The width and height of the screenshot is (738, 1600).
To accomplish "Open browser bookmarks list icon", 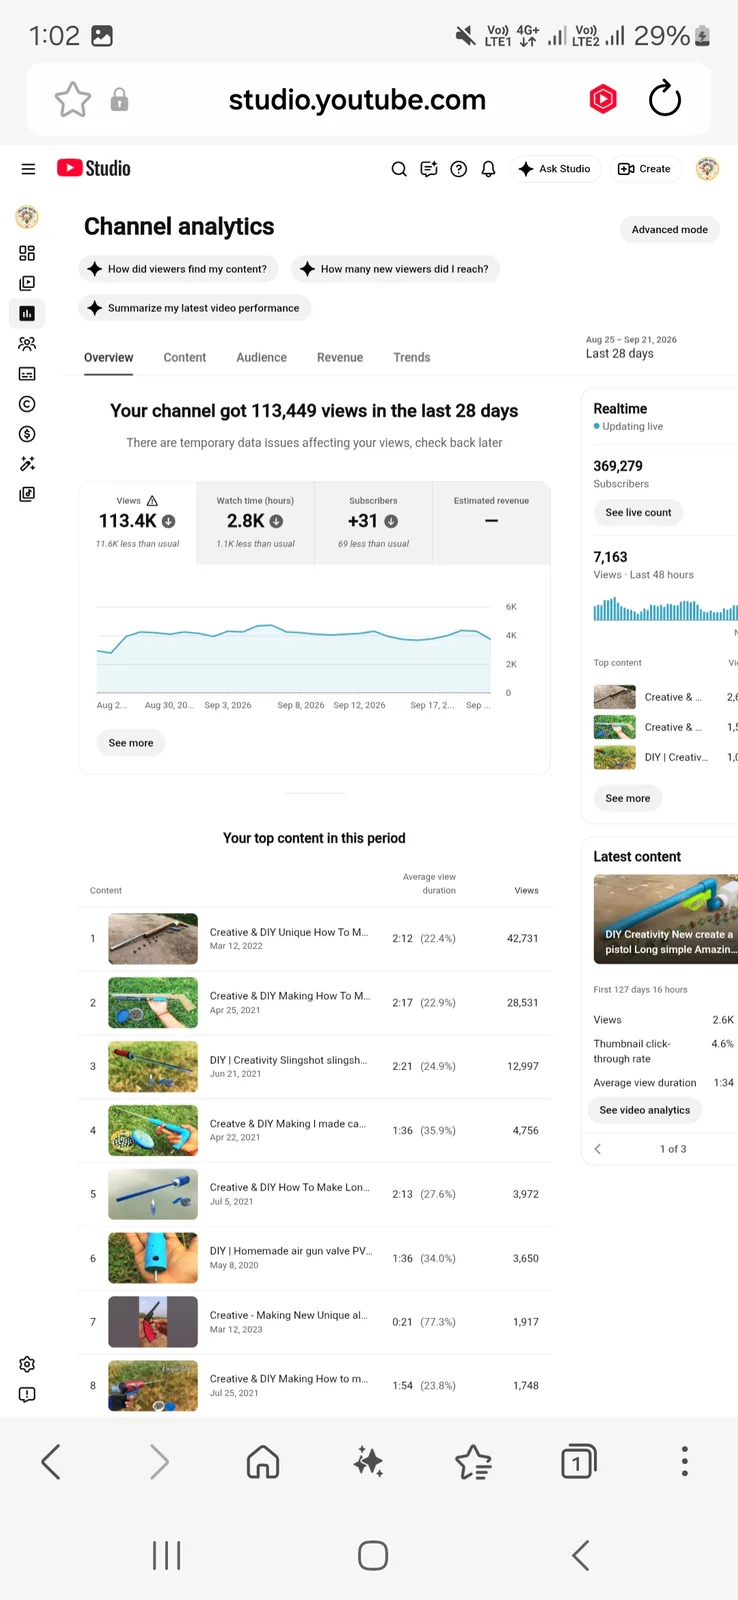I will click(x=473, y=1462).
